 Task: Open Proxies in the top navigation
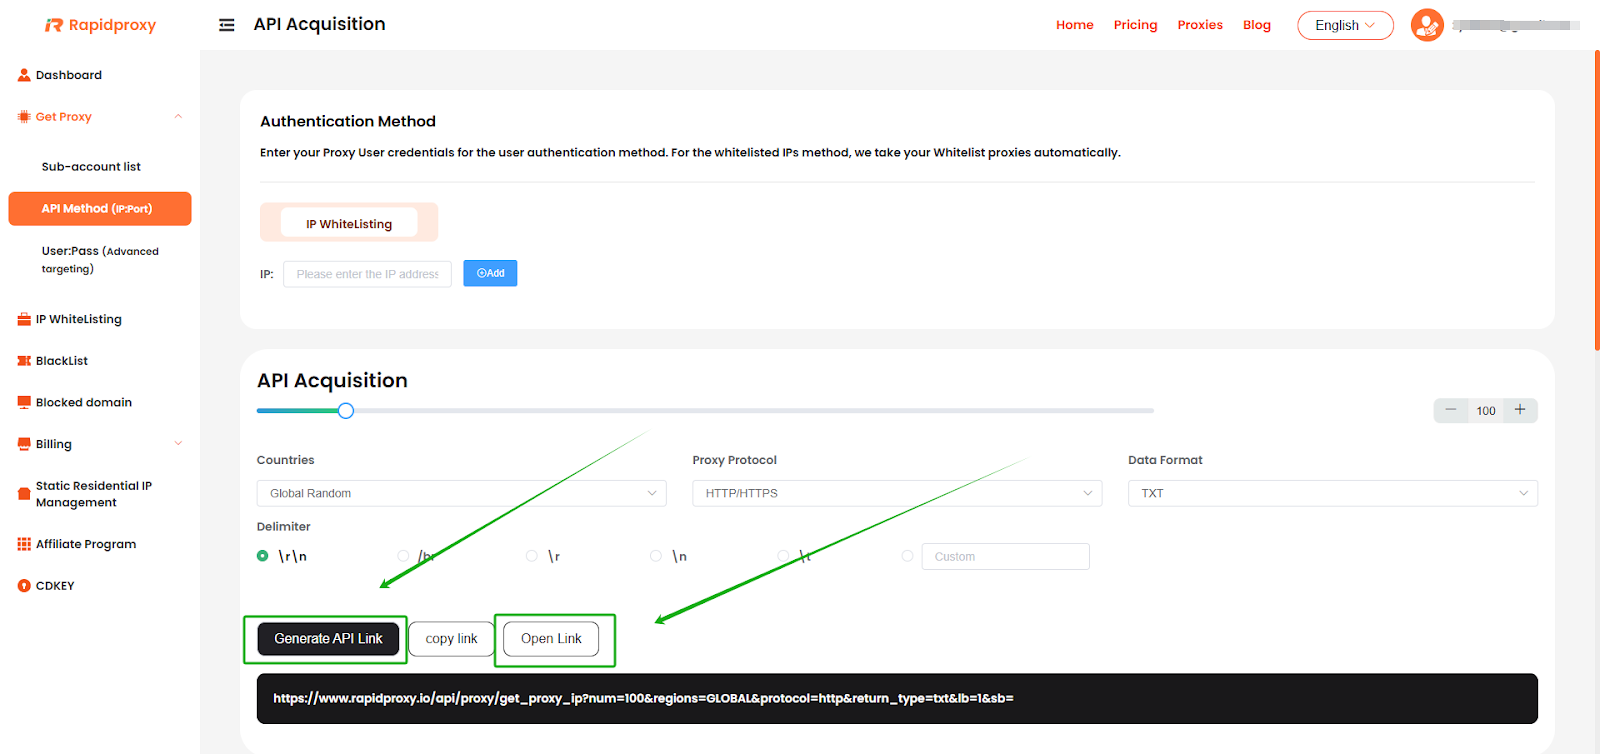click(1200, 25)
